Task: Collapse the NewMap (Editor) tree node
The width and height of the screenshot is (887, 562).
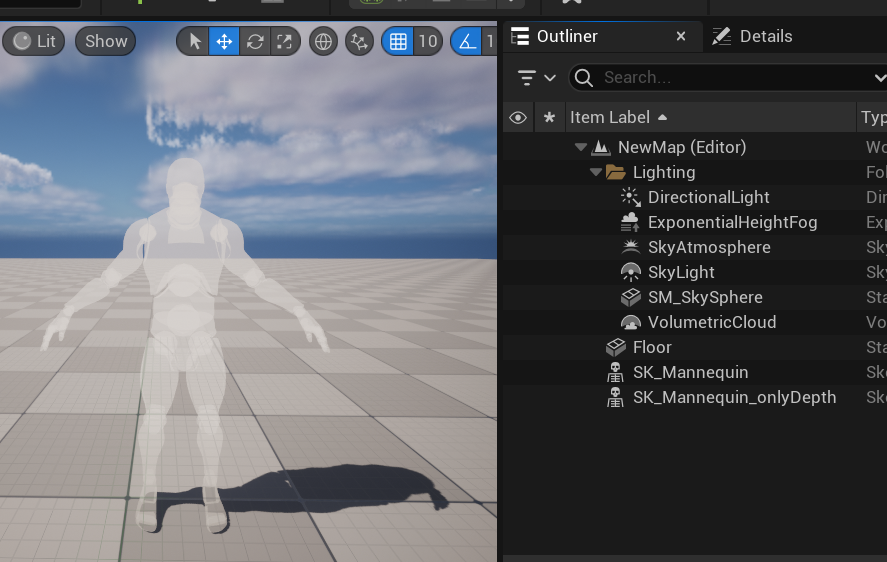Action: pyautogui.click(x=581, y=147)
